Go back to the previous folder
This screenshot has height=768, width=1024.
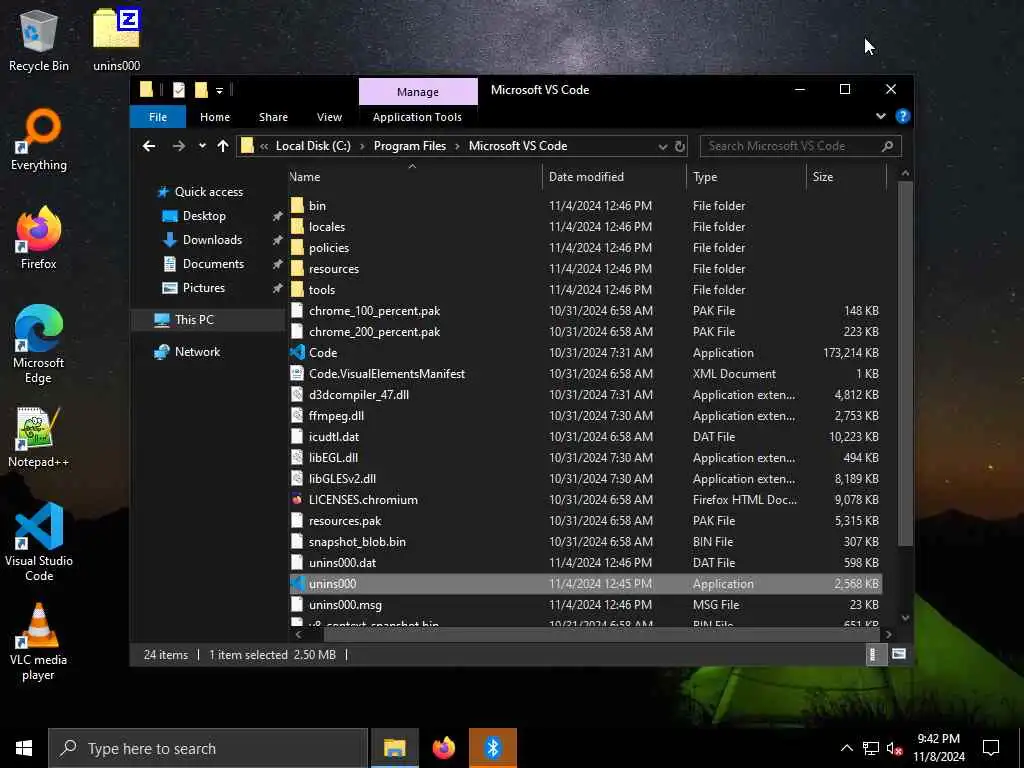[x=149, y=146]
